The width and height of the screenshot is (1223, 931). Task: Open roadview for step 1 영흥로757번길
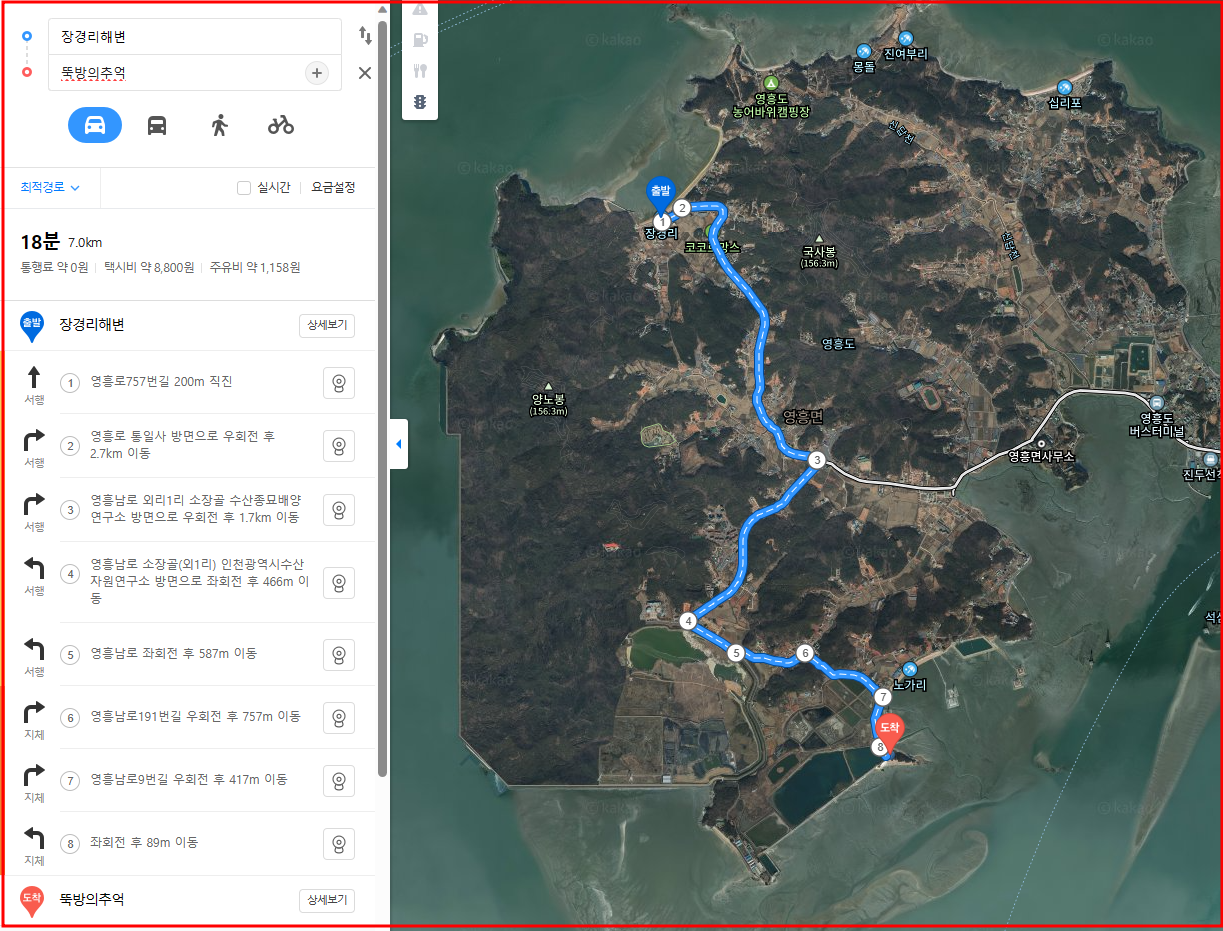[x=339, y=383]
